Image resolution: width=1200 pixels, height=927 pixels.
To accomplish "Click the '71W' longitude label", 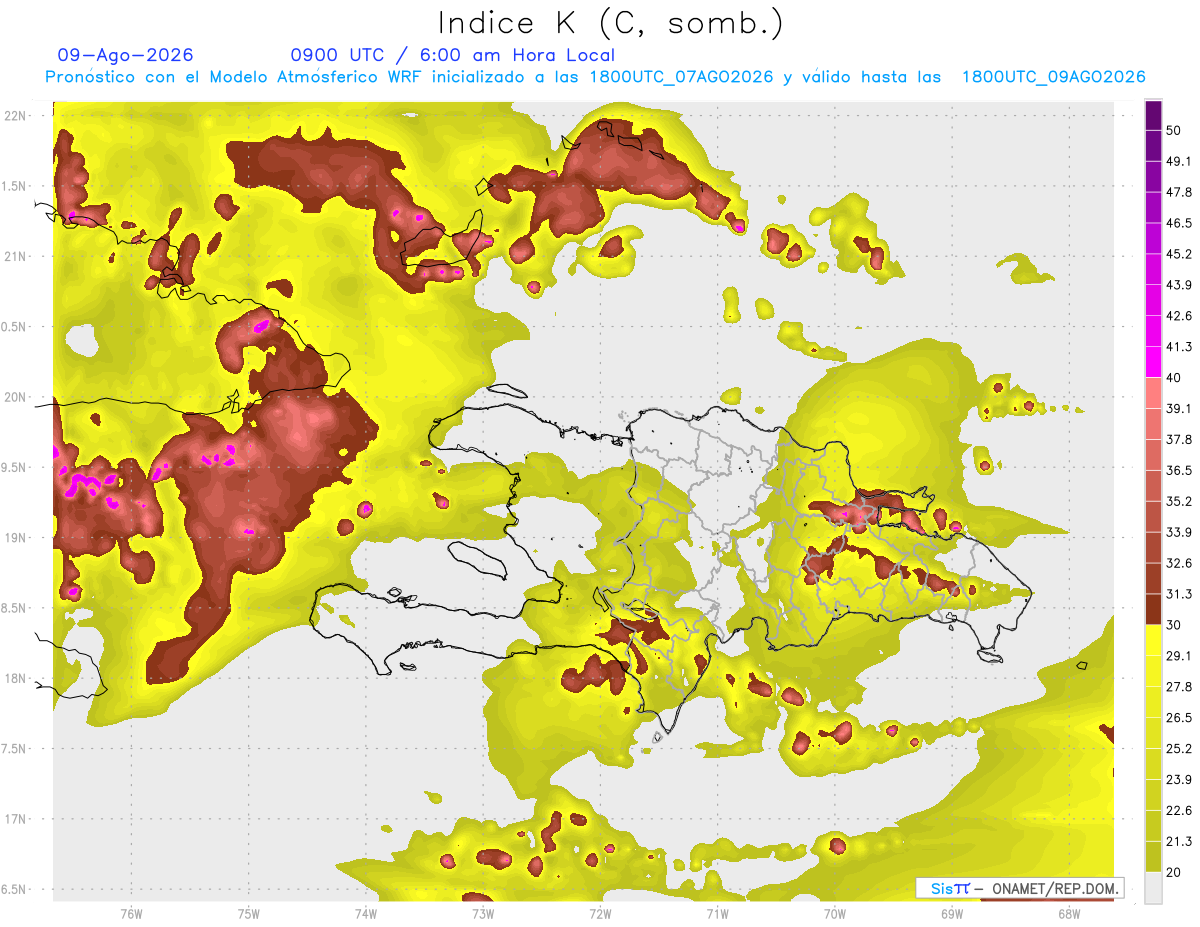I will click(717, 914).
